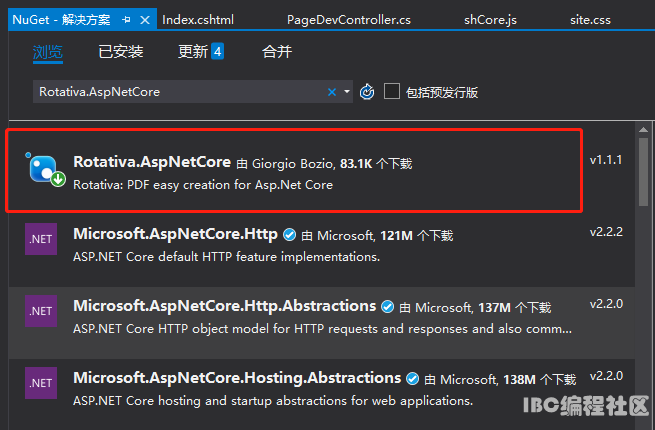This screenshot has width=655, height=430.
Task: Click 'ASP.NET Core HTTP object model' description
Action: (322, 329)
